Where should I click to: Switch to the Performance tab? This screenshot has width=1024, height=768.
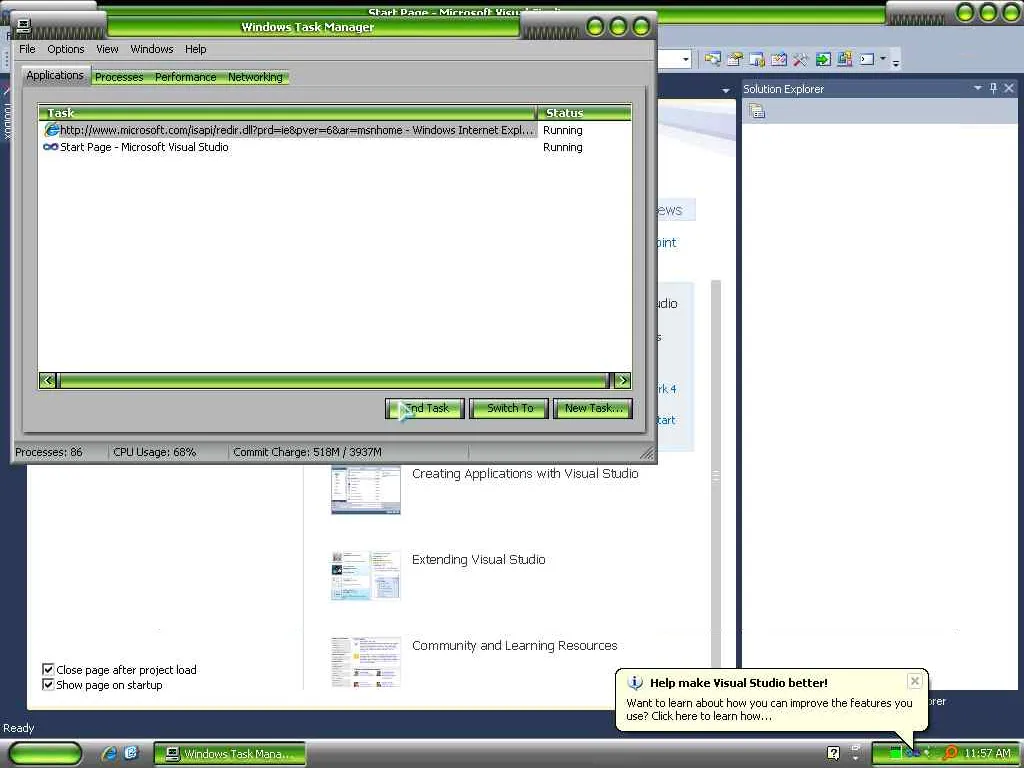(185, 77)
